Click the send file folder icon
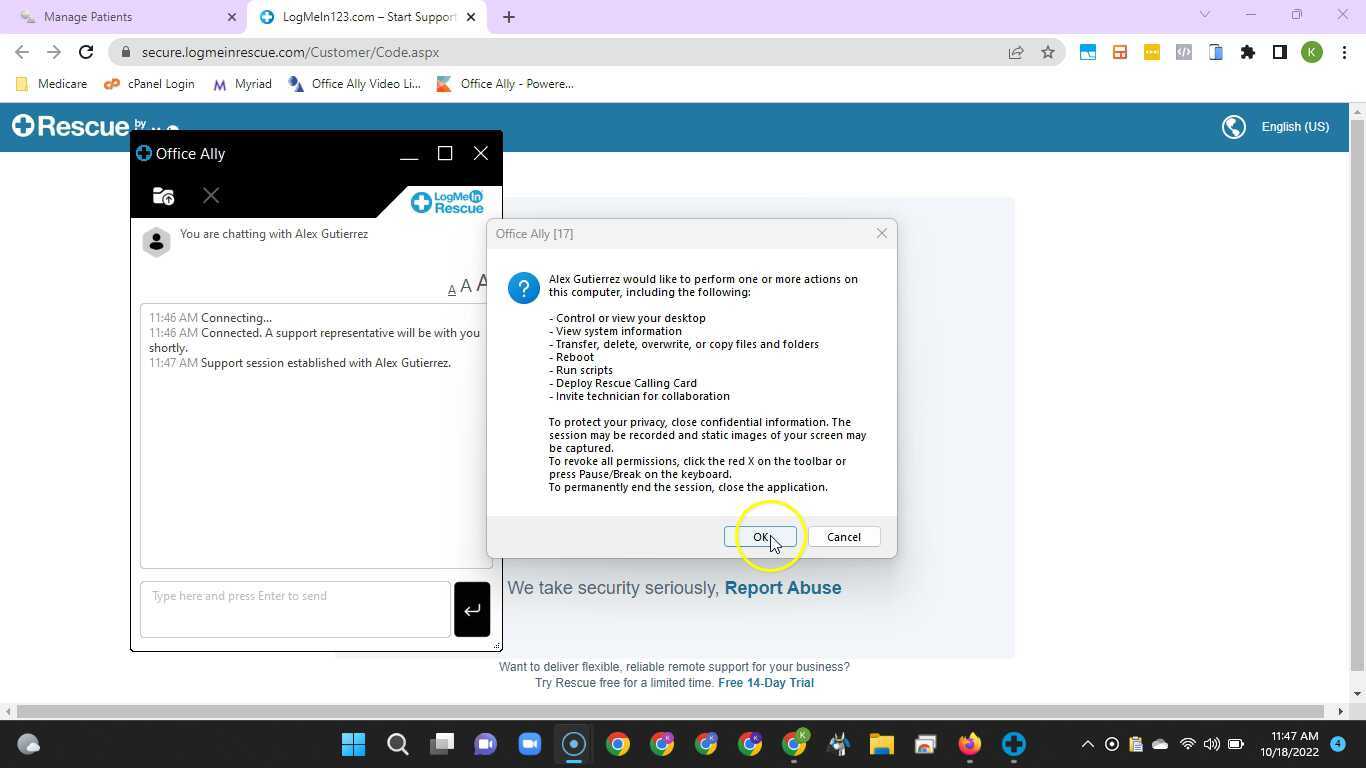Screen dimensions: 1366x768 coord(163,196)
